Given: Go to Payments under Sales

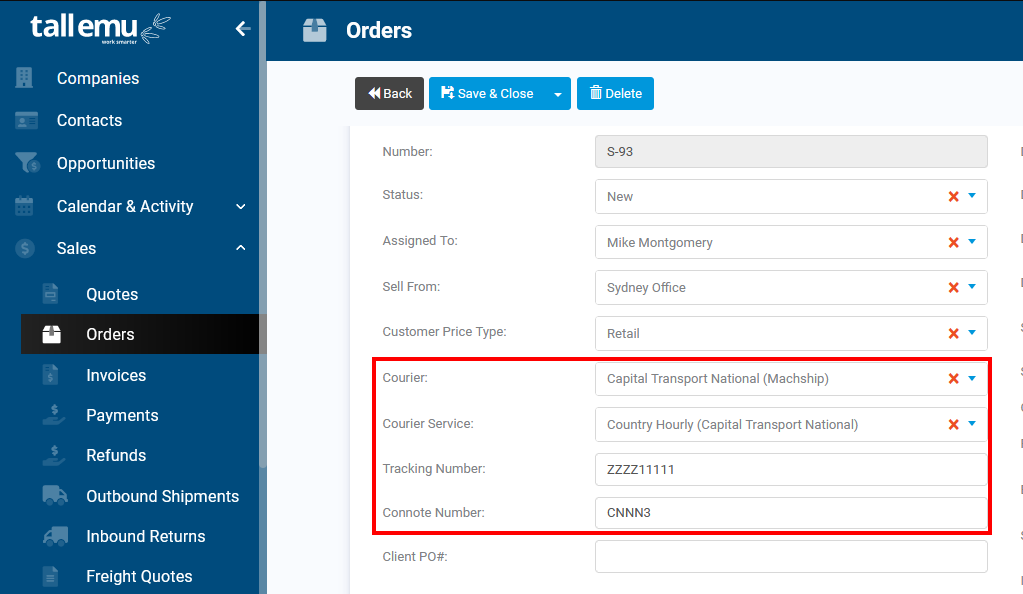Looking at the screenshot, I should point(122,415).
